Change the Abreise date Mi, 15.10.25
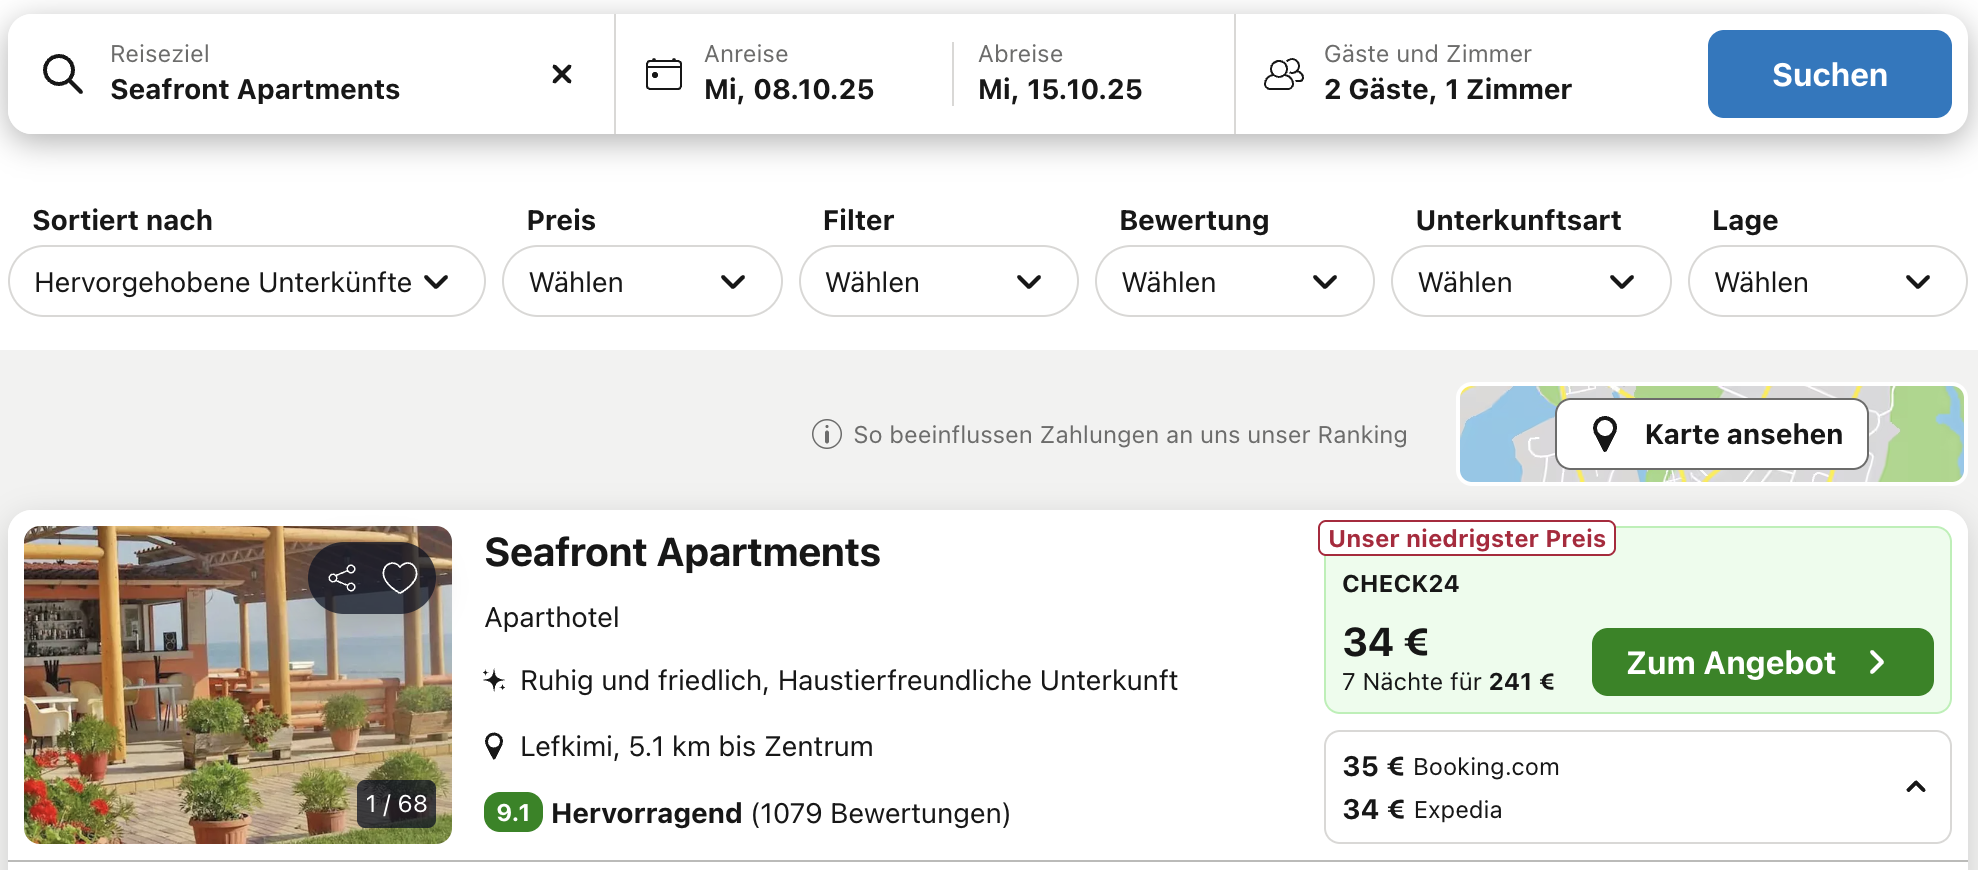Viewport: 1978px width, 870px height. (1060, 74)
